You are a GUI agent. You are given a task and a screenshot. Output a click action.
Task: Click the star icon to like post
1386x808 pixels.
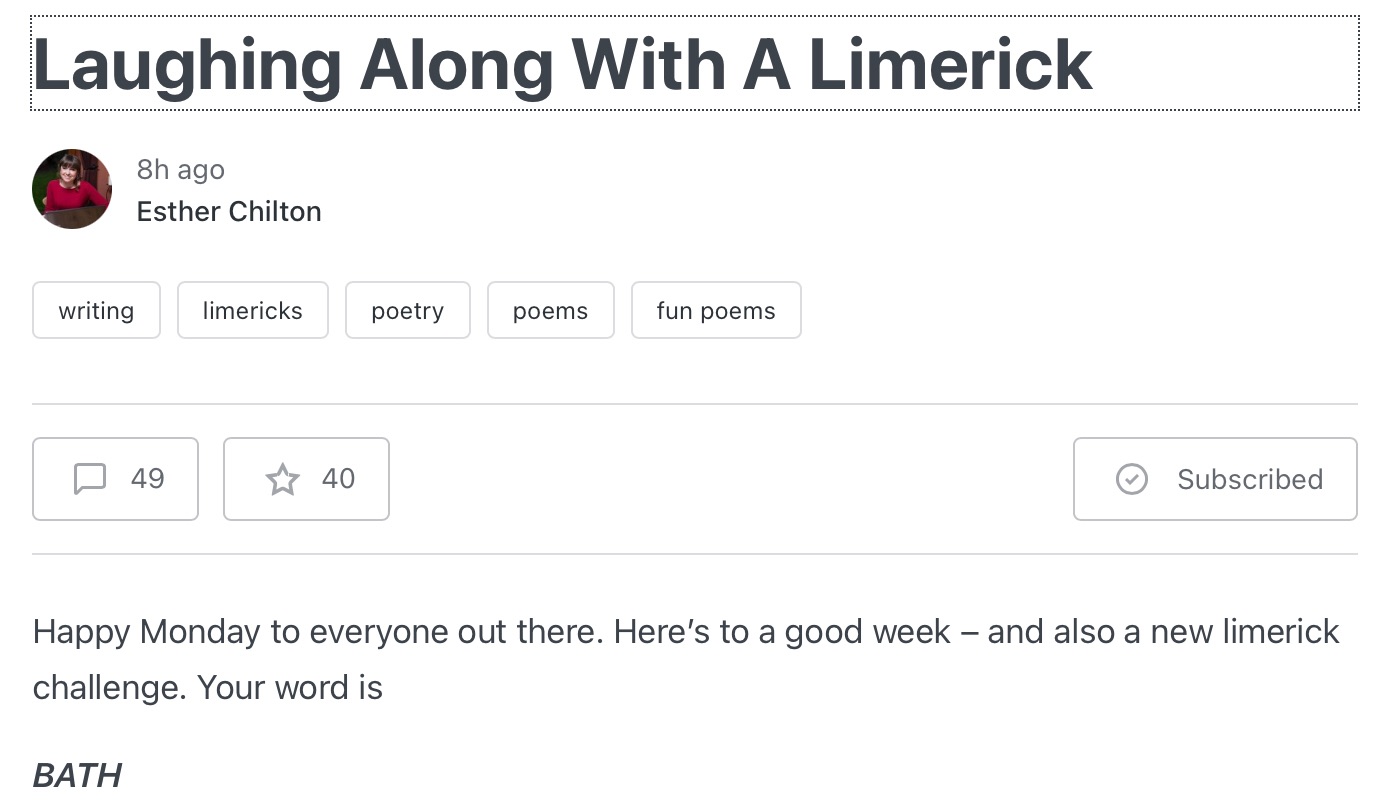[x=282, y=479]
